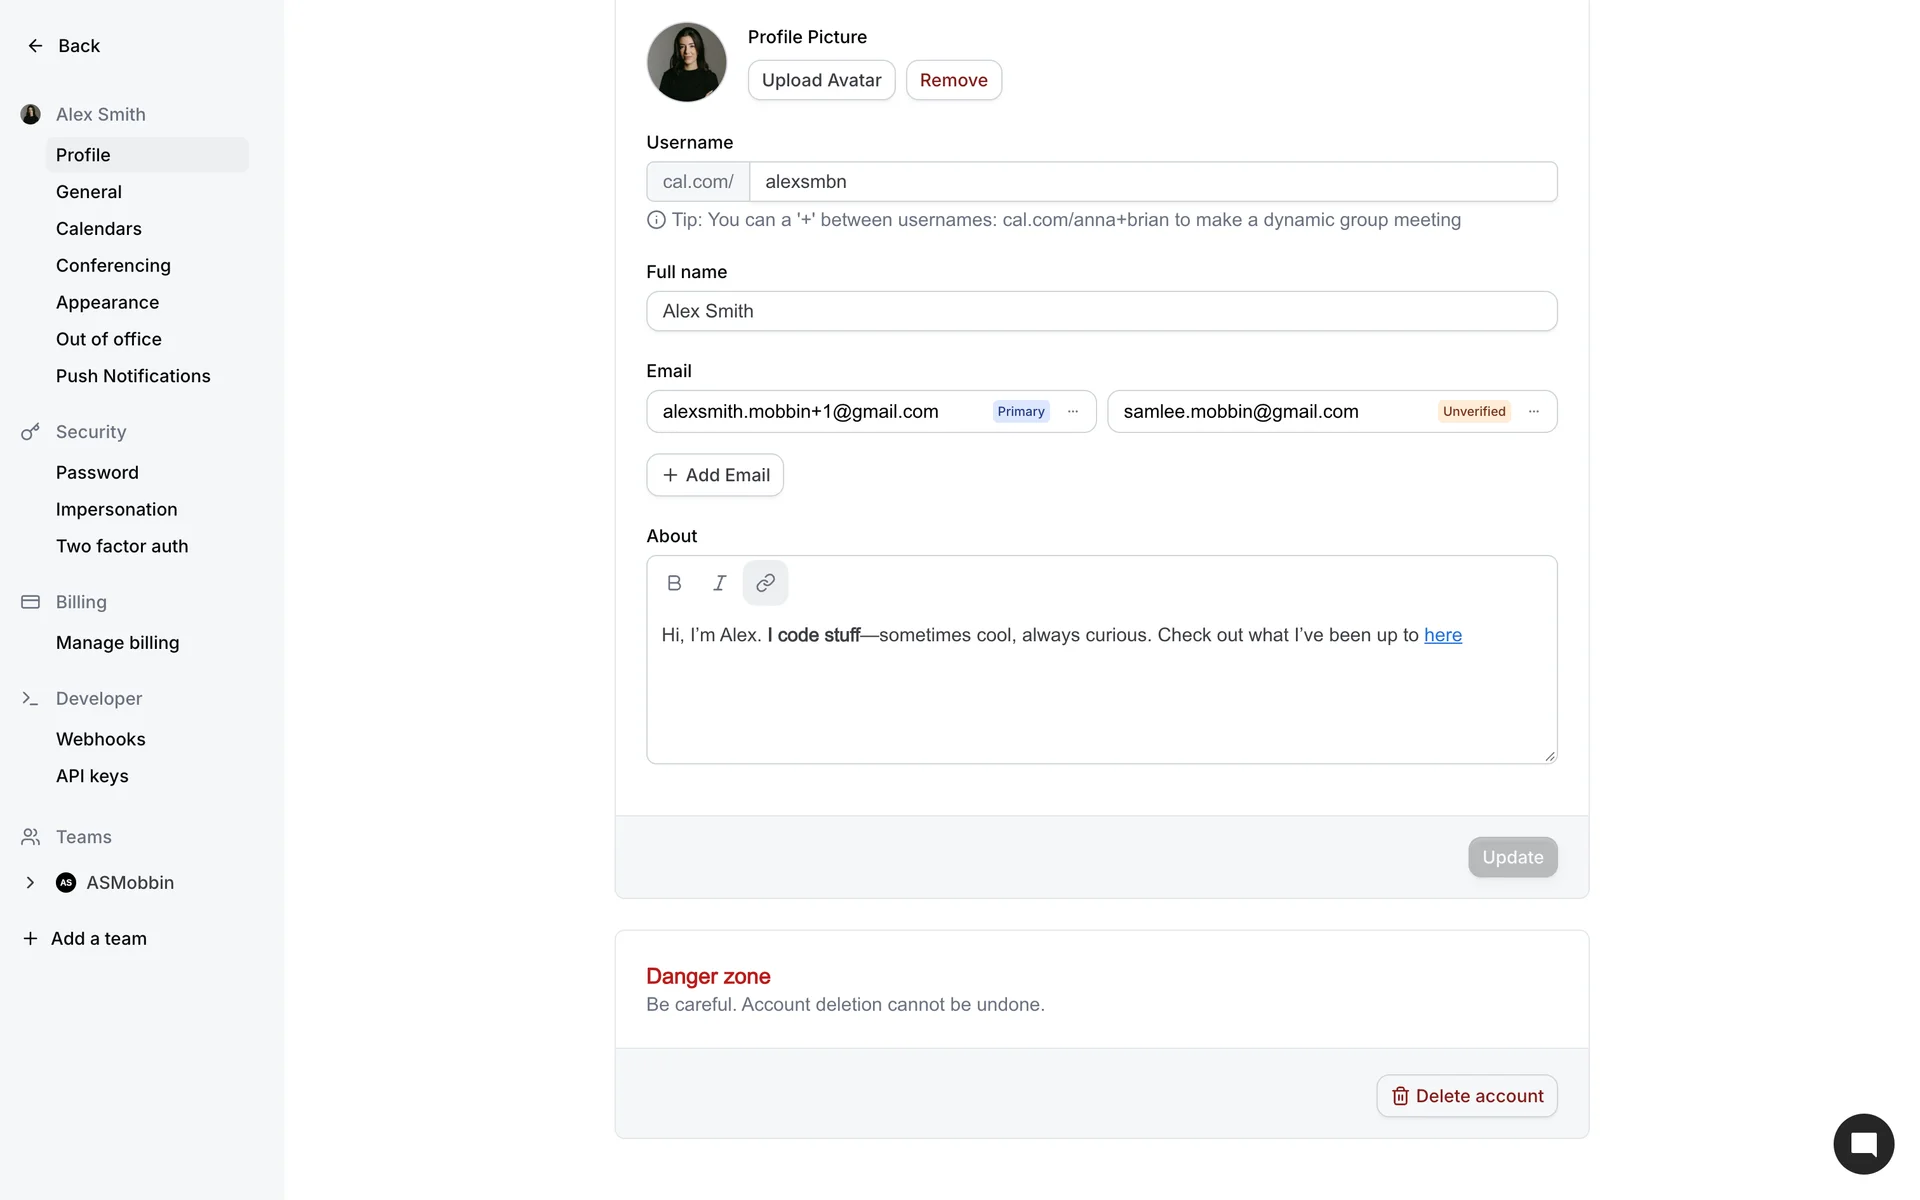Screen dimensions: 1920x1200
Task: Click the tip info icon under Username
Action: [656, 220]
